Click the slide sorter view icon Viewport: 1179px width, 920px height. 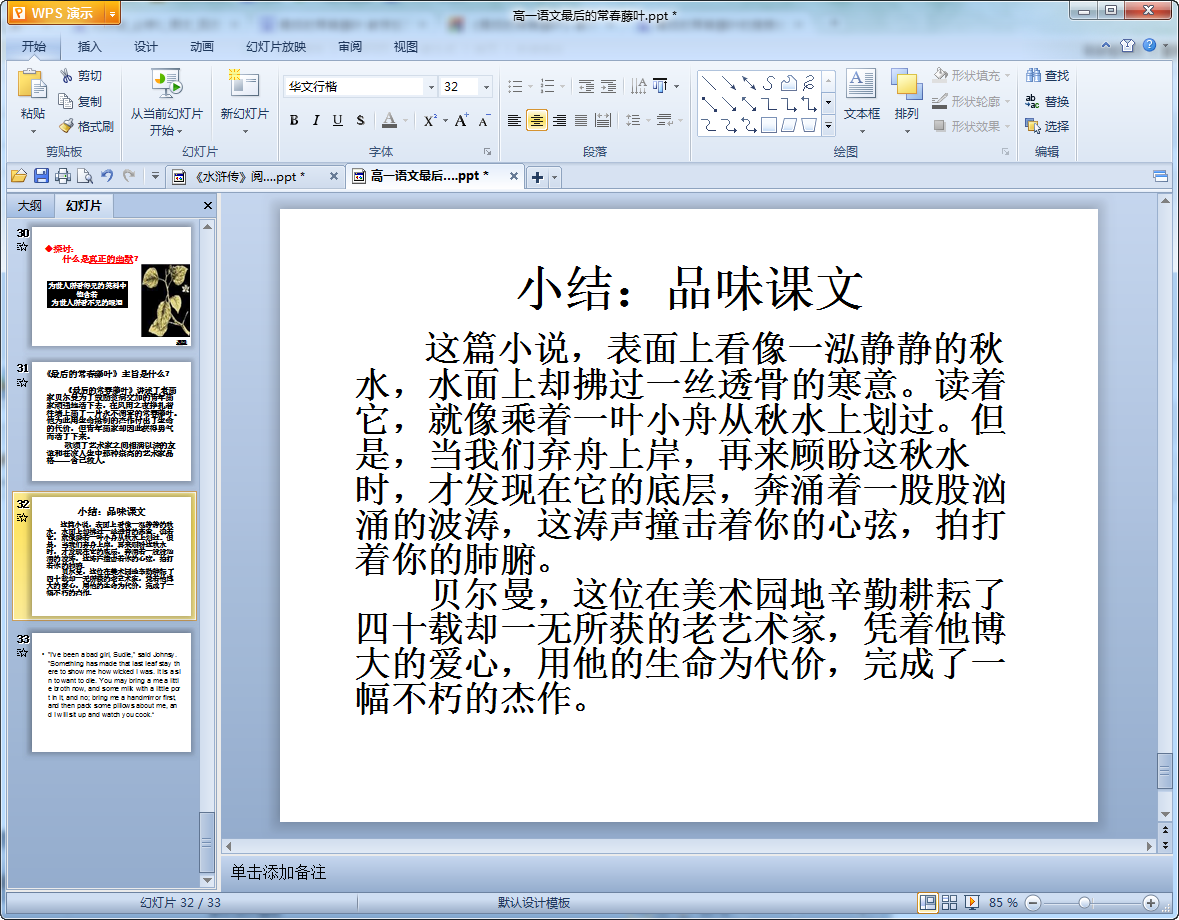tap(950, 903)
